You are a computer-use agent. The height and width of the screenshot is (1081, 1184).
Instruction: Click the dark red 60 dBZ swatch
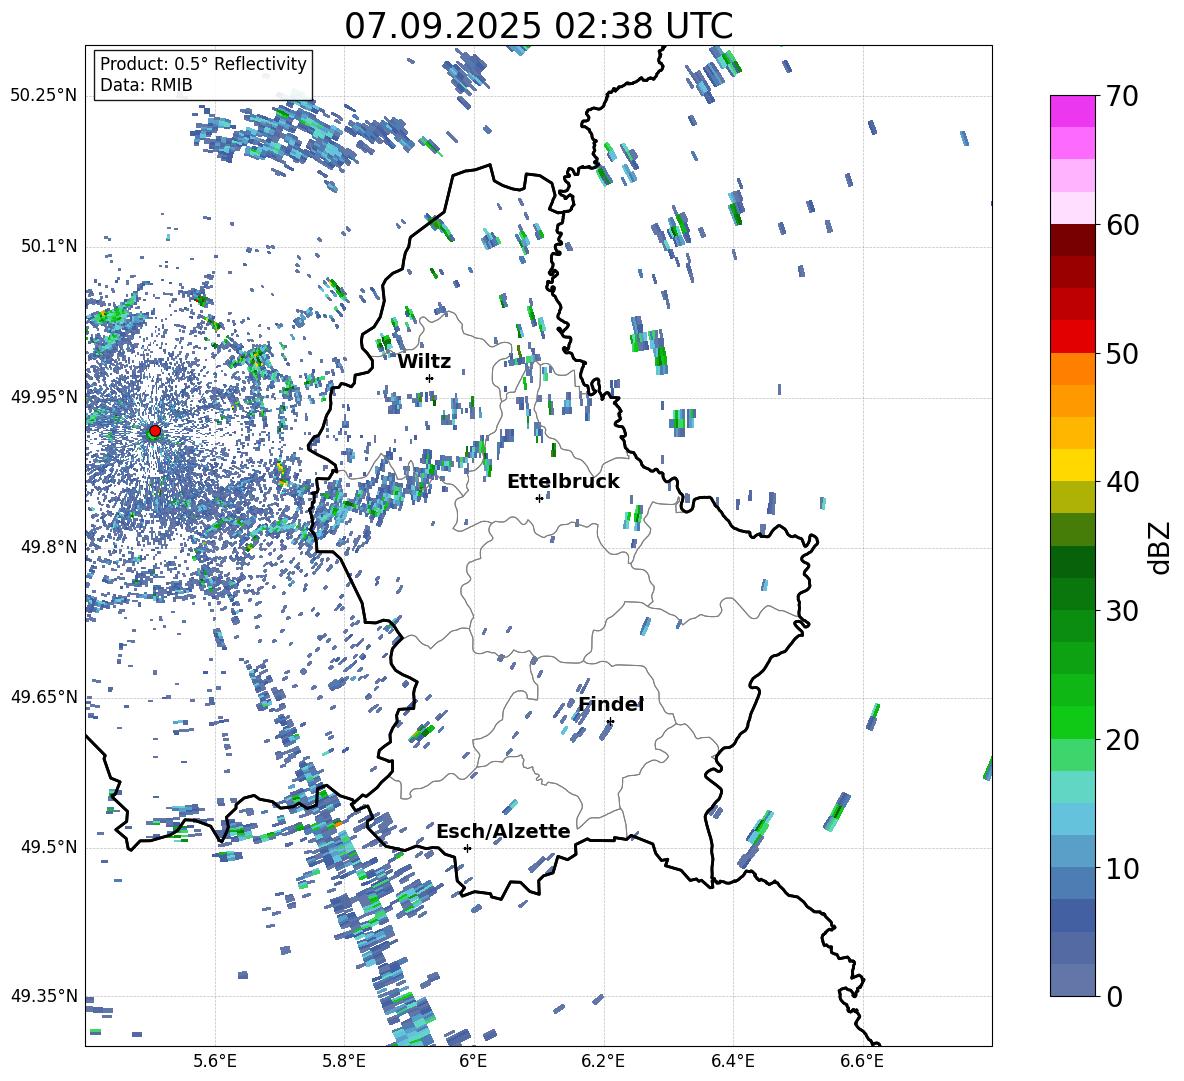click(1072, 240)
